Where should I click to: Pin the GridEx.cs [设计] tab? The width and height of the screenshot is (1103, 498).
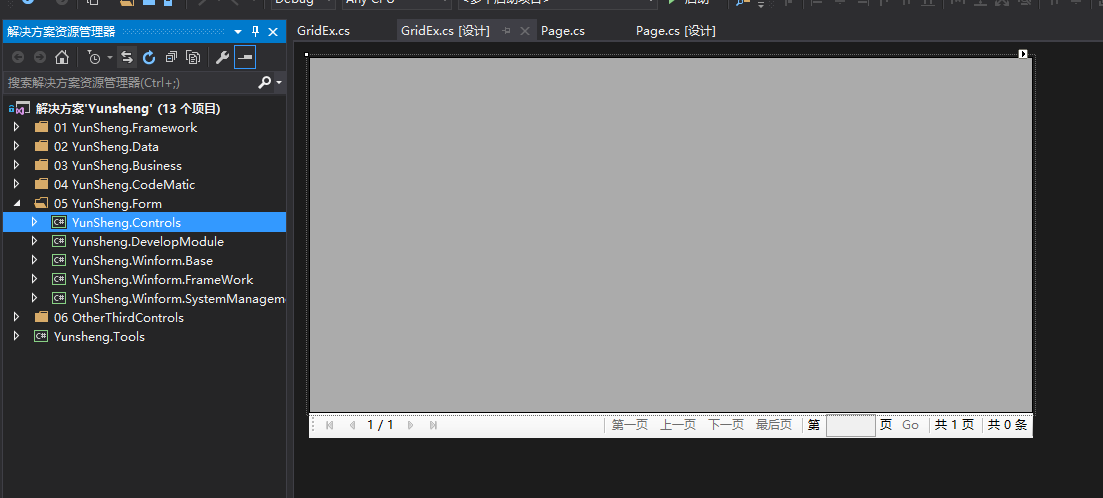(x=506, y=31)
